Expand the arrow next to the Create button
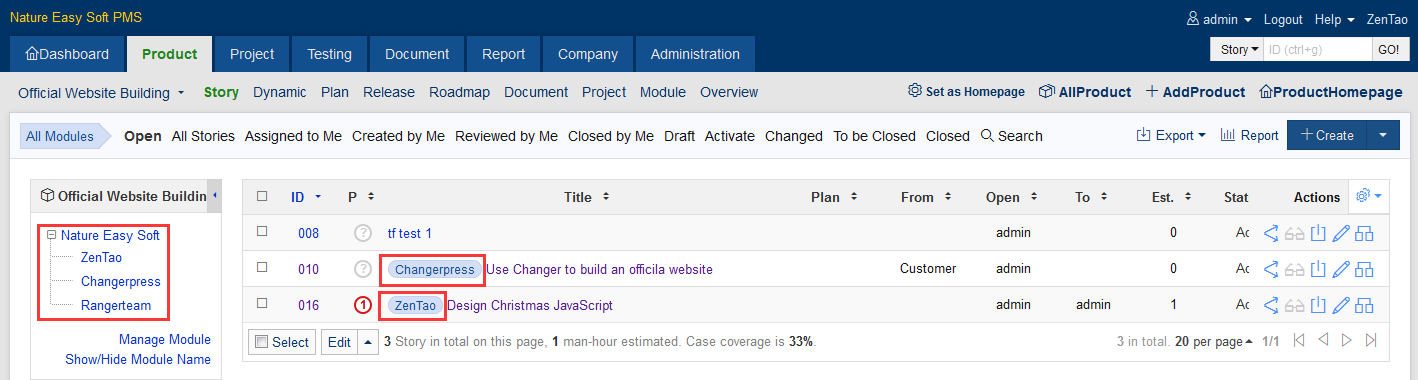1418x380 pixels. [x=1383, y=135]
